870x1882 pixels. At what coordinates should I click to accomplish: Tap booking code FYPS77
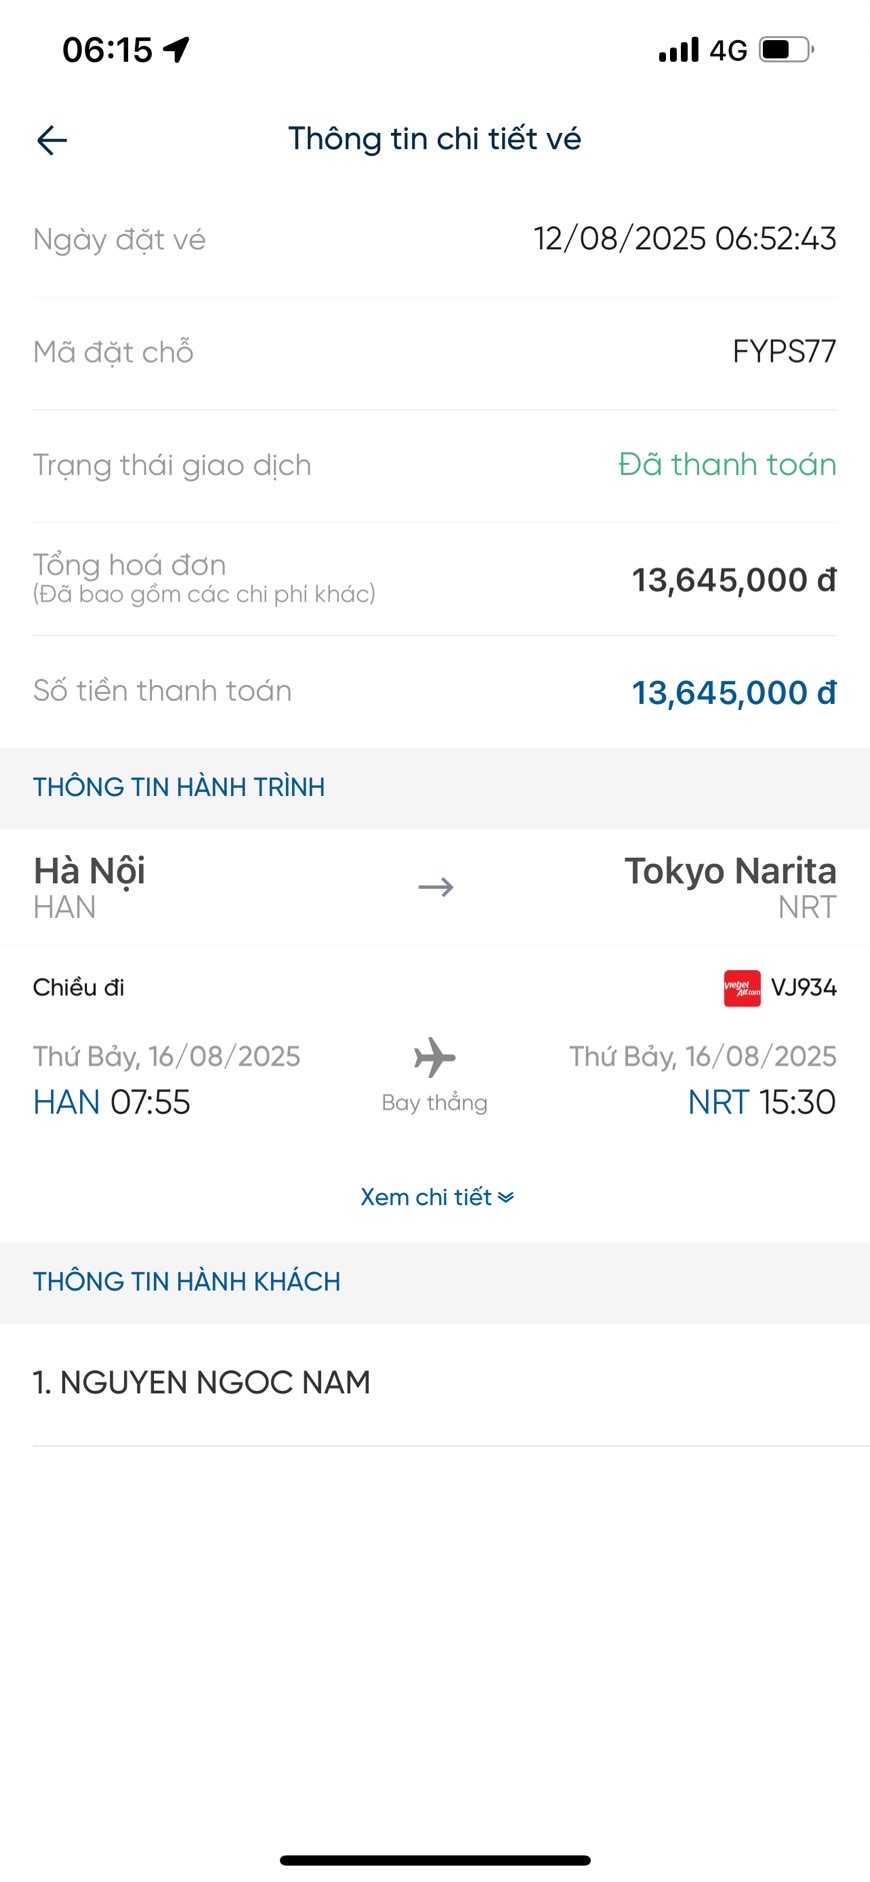tap(783, 352)
